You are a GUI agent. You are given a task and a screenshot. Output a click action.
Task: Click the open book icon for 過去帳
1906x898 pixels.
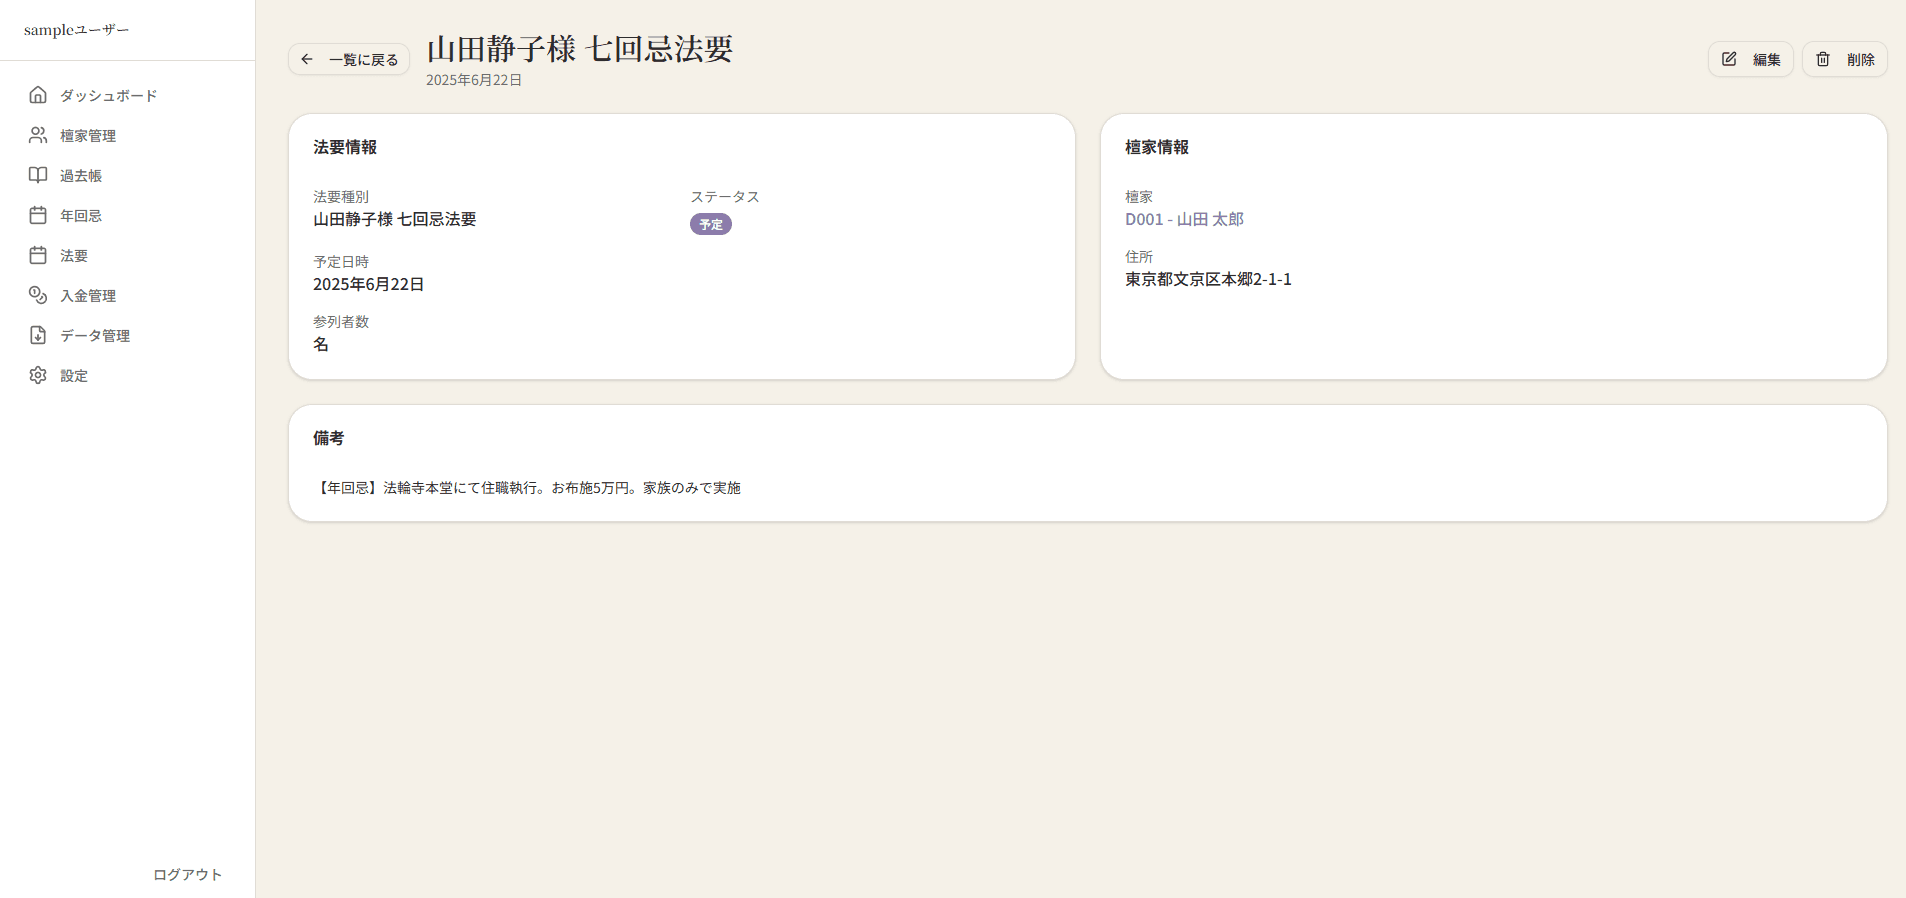(x=38, y=175)
